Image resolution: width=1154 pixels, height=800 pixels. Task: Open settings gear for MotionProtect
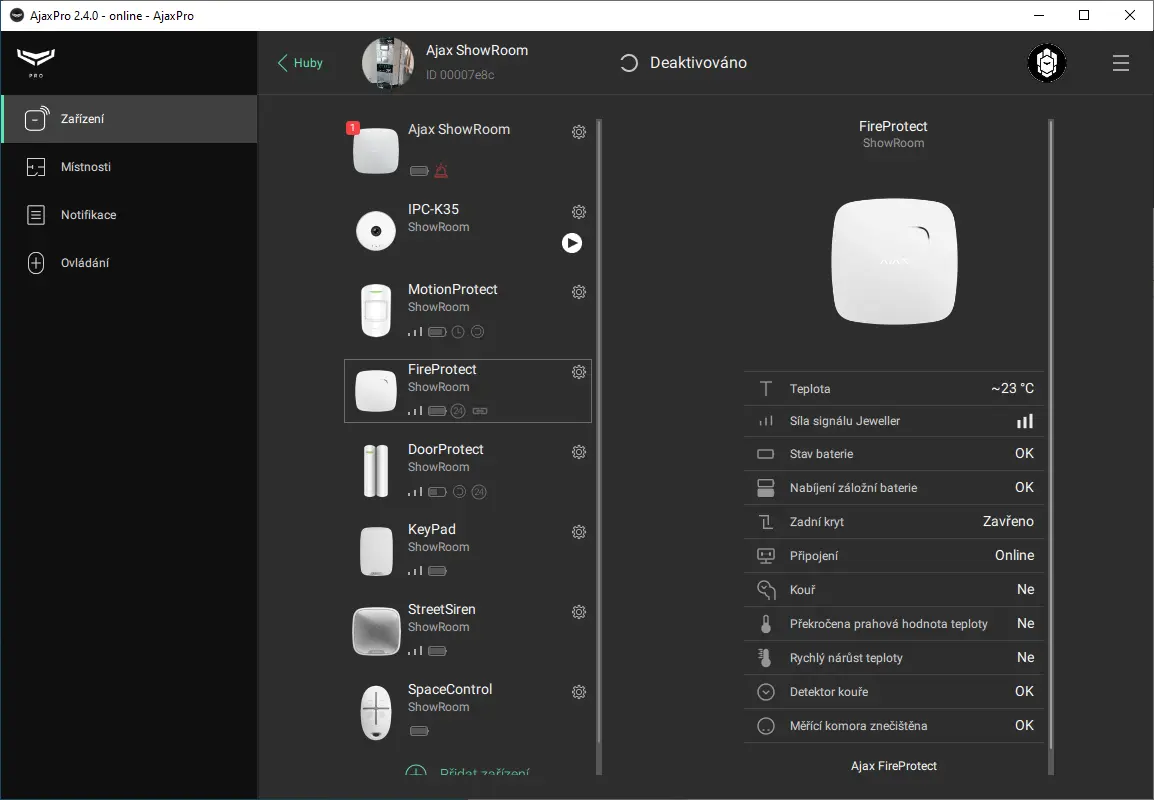[x=579, y=292]
